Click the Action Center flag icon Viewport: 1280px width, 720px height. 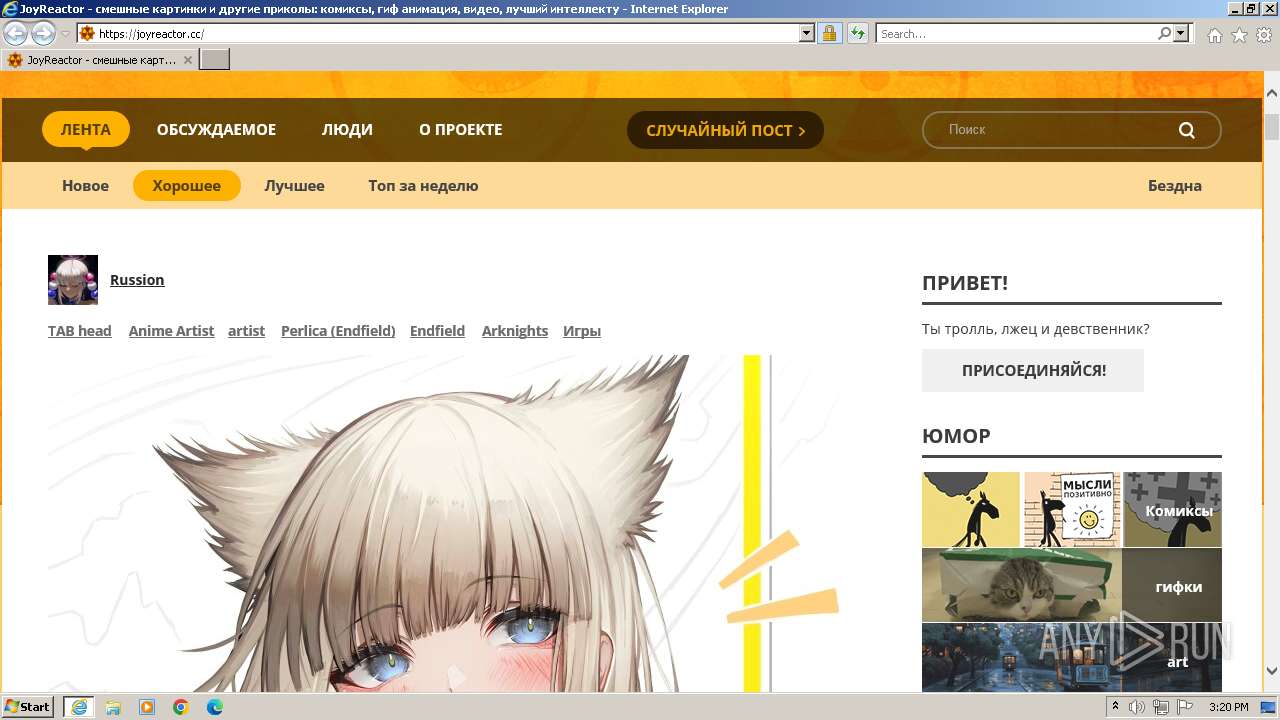point(1185,707)
